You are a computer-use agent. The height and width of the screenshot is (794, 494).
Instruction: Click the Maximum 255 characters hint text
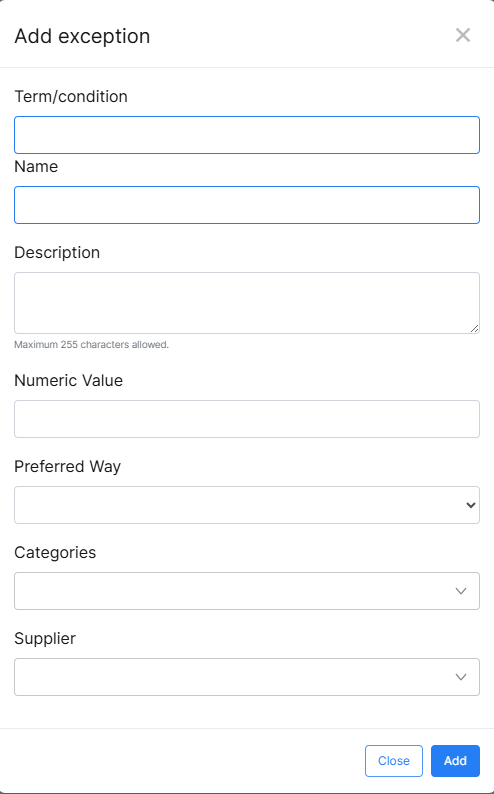pyautogui.click(x=92, y=345)
